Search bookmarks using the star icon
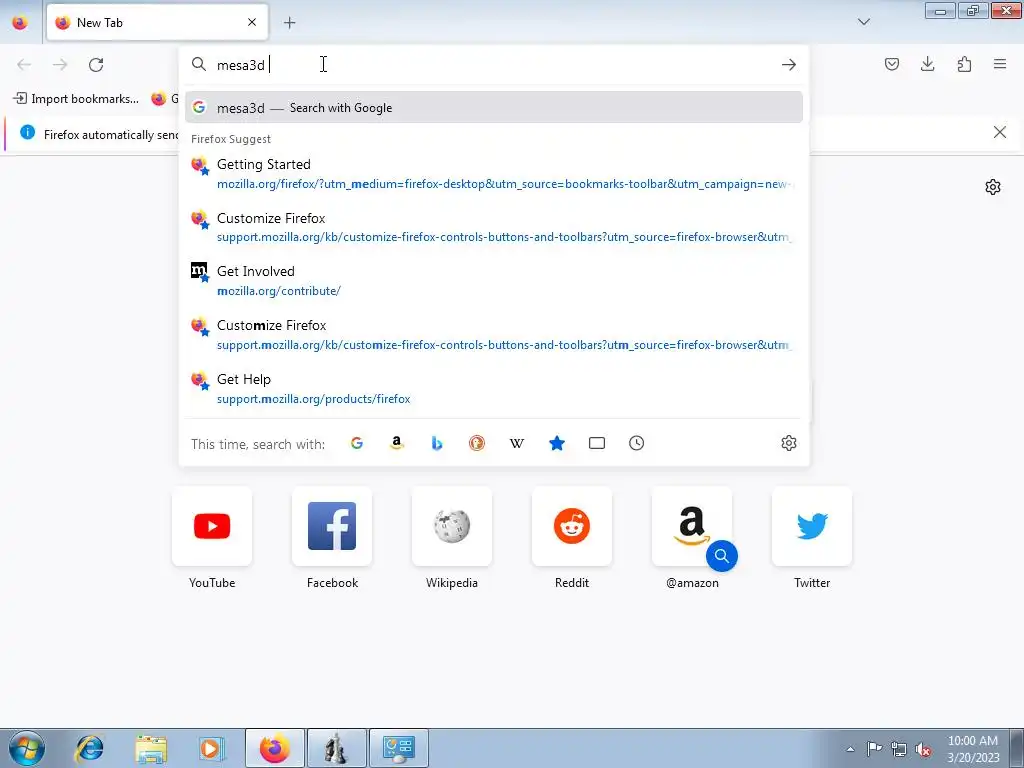 click(557, 443)
